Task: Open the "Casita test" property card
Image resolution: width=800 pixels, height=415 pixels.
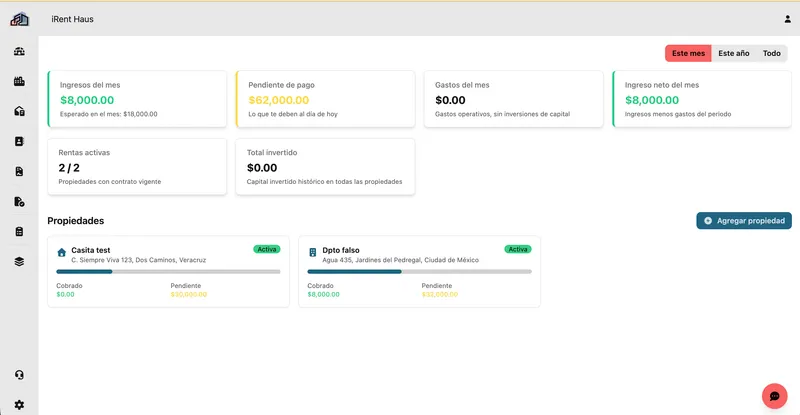Action: (168, 272)
